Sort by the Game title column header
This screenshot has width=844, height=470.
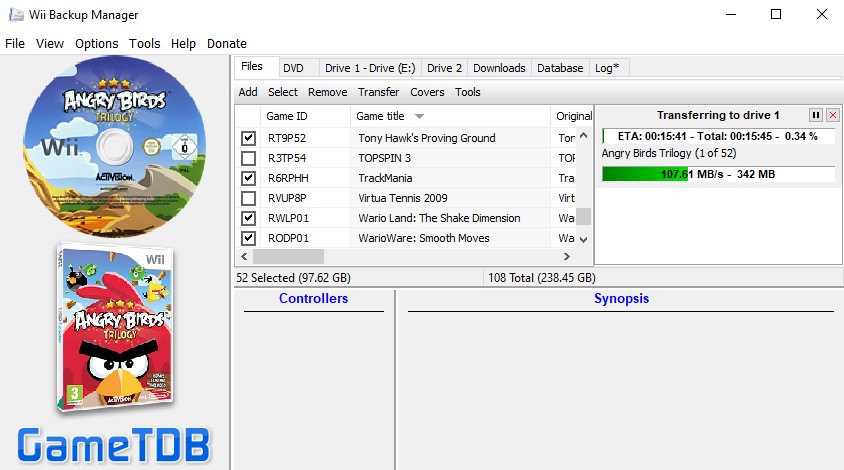[450, 116]
